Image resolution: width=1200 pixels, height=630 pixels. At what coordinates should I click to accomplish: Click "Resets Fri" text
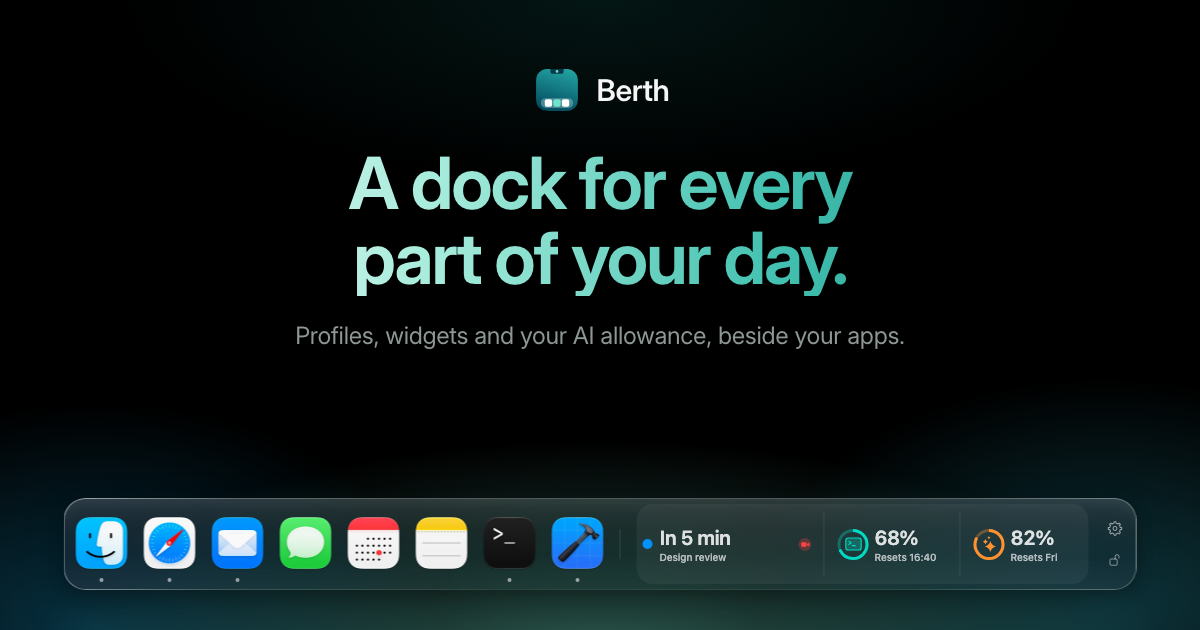[1034, 558]
